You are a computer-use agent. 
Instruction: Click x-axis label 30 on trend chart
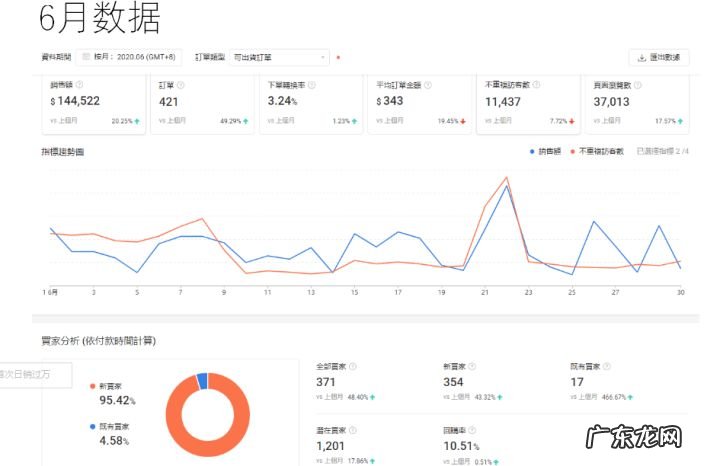click(680, 292)
